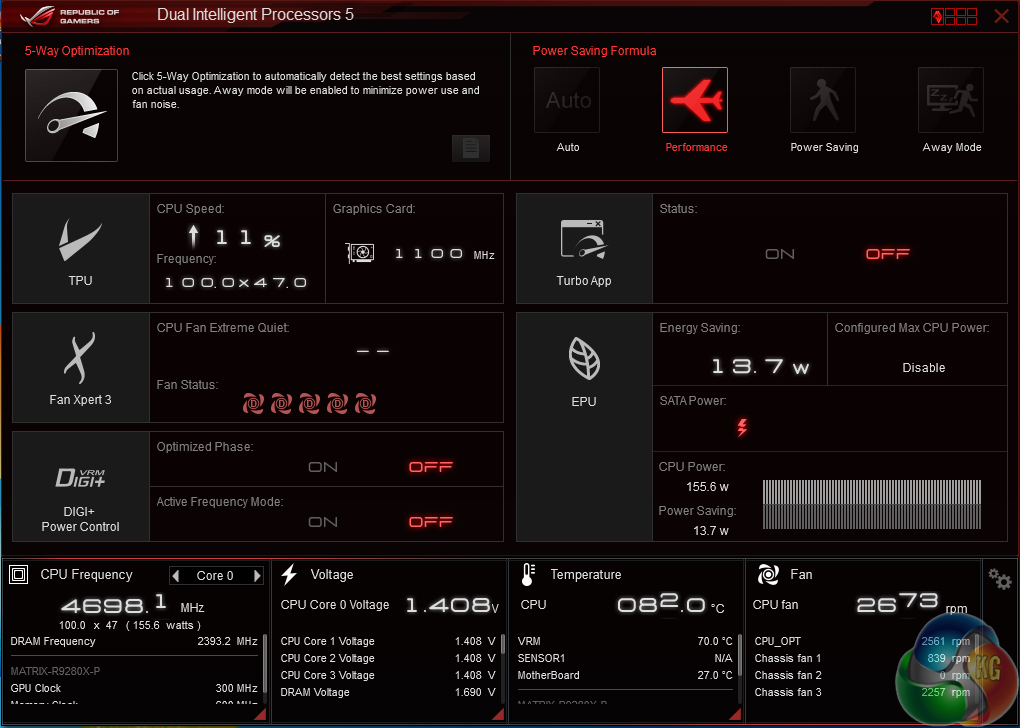The width and height of the screenshot is (1020, 728).
Task: Turn Turbo App status OFF
Action: (x=887, y=254)
